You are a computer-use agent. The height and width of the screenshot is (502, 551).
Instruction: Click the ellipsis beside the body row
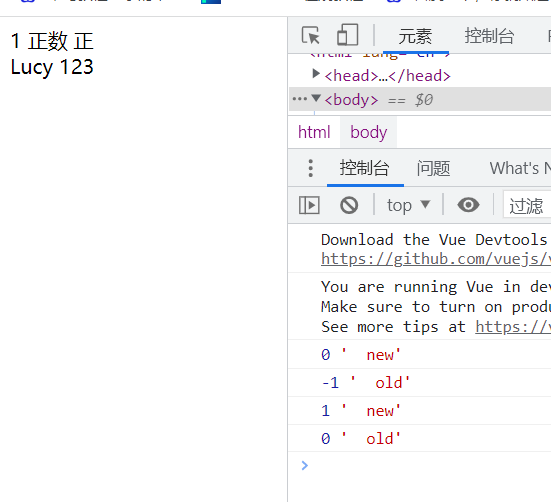[299, 99]
